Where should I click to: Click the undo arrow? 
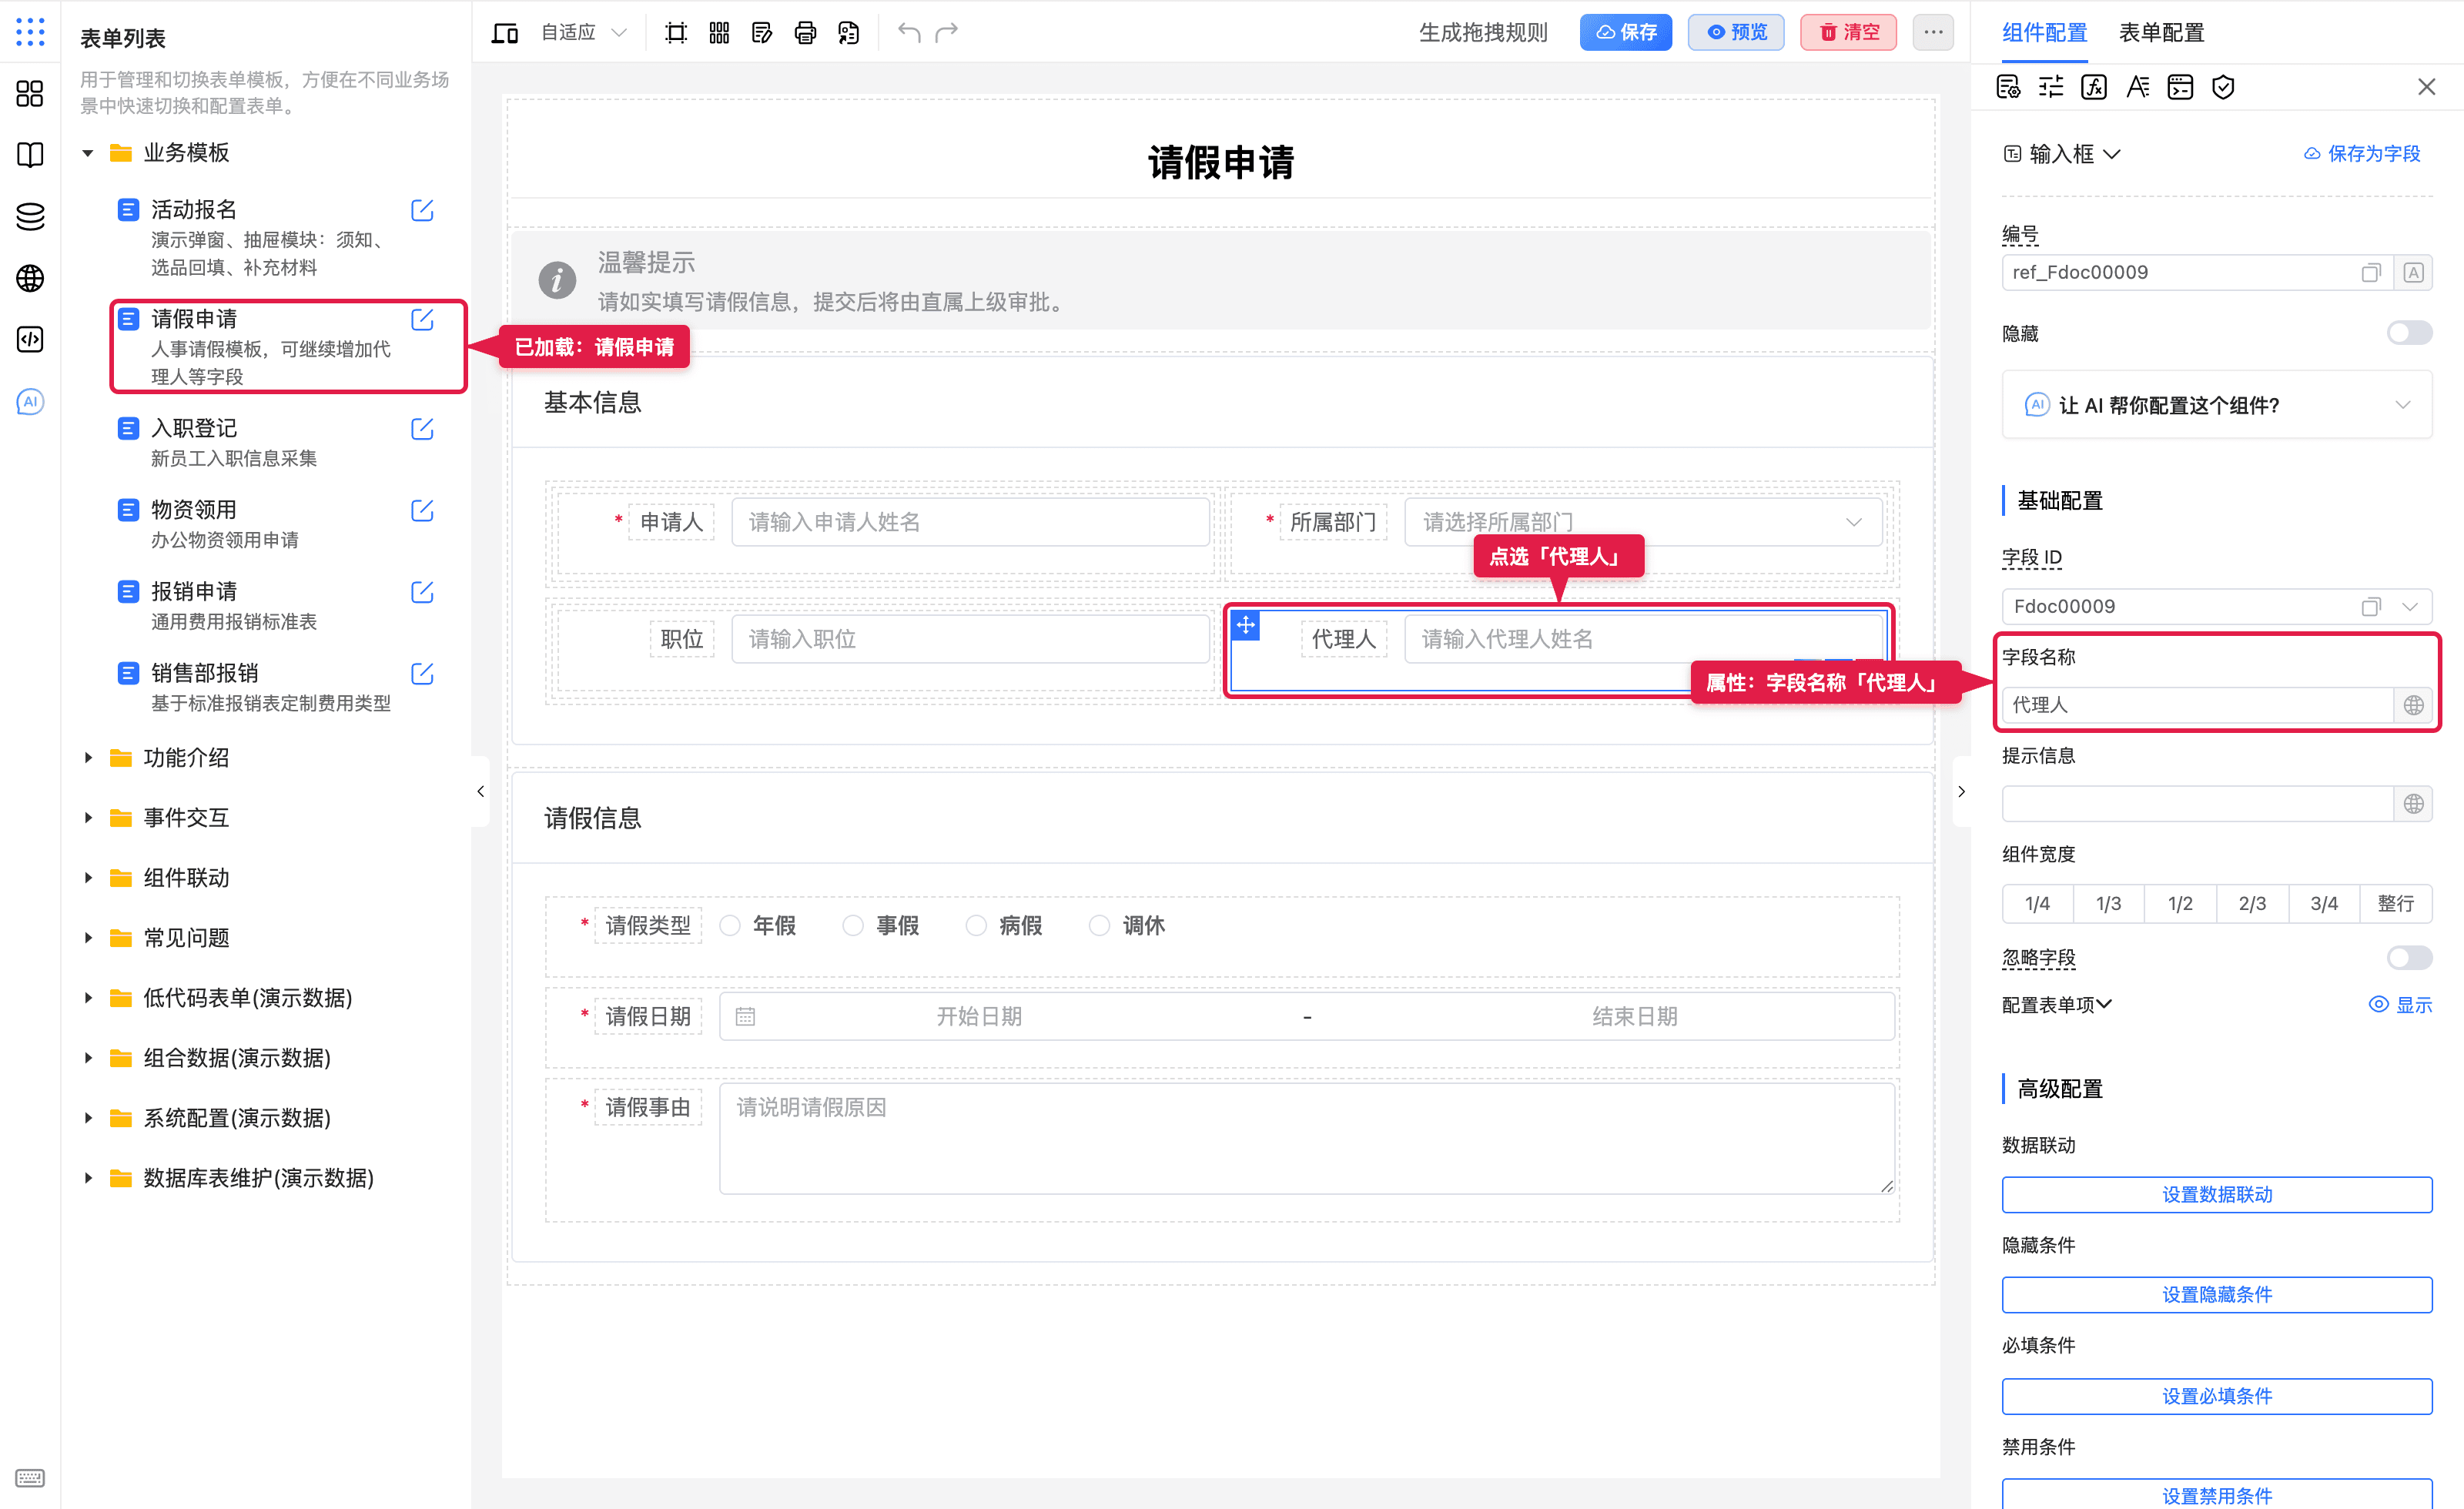[x=908, y=33]
